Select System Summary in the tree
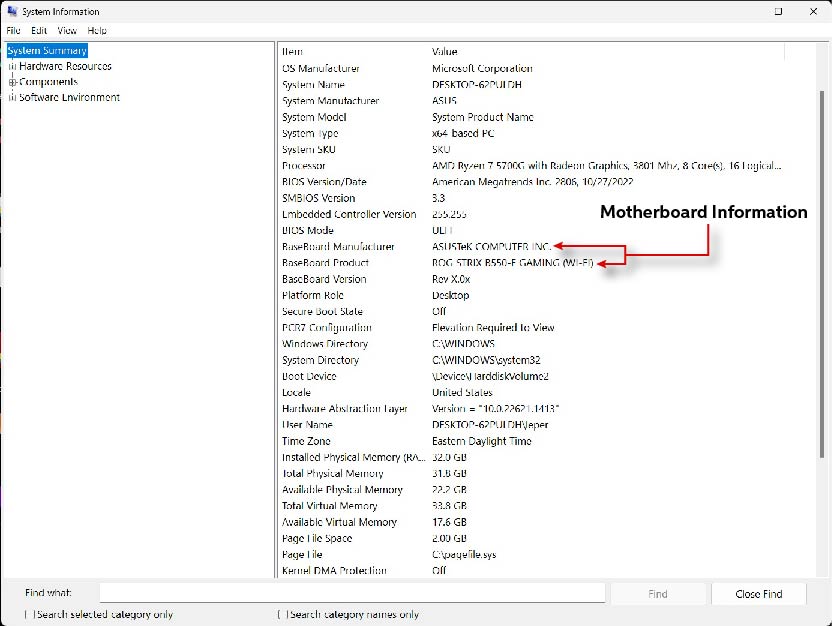The image size is (832, 626). point(47,50)
